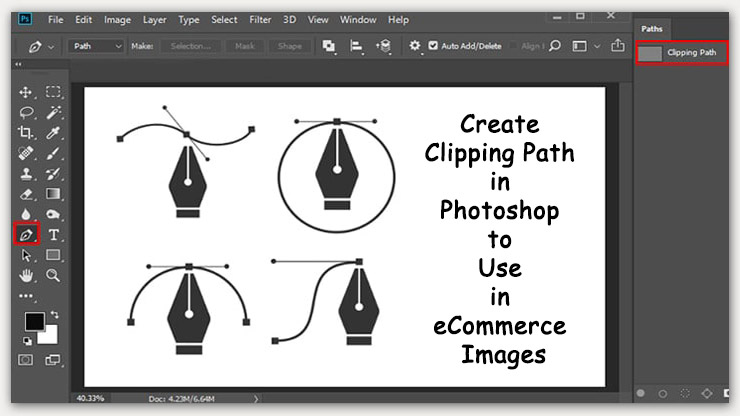Toggle Quick Mask mode icon
740x416 pixels.
click(x=27, y=358)
